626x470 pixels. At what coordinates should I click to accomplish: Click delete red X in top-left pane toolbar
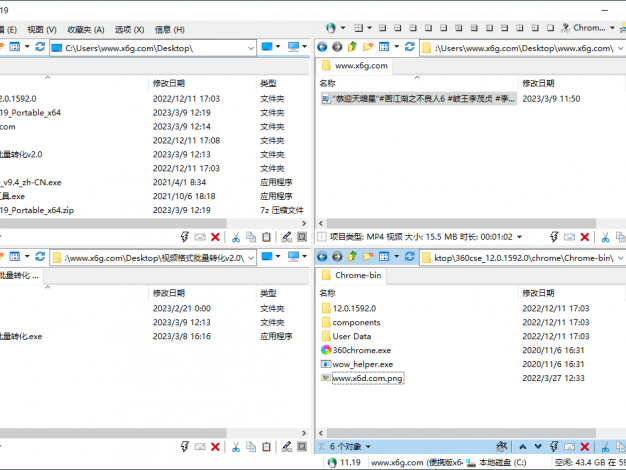pos(215,237)
